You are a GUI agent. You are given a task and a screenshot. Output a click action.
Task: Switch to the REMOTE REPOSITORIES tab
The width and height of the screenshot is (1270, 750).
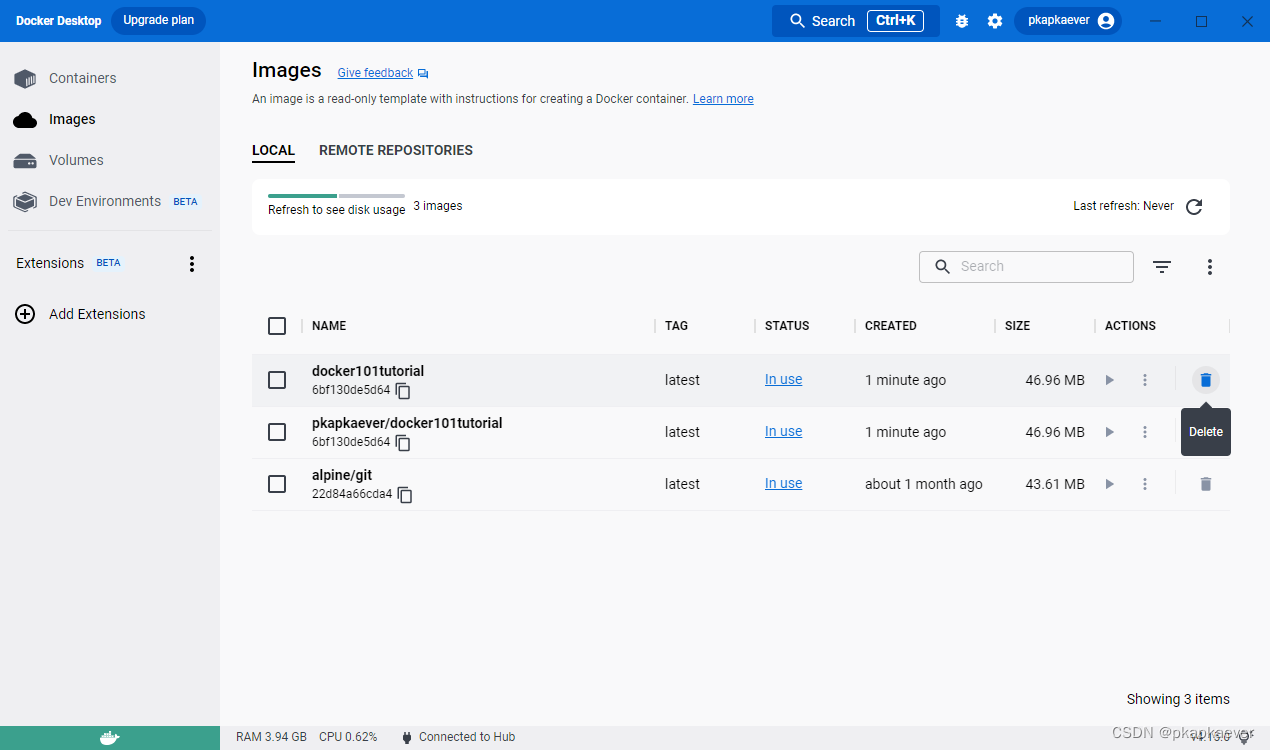coord(396,151)
